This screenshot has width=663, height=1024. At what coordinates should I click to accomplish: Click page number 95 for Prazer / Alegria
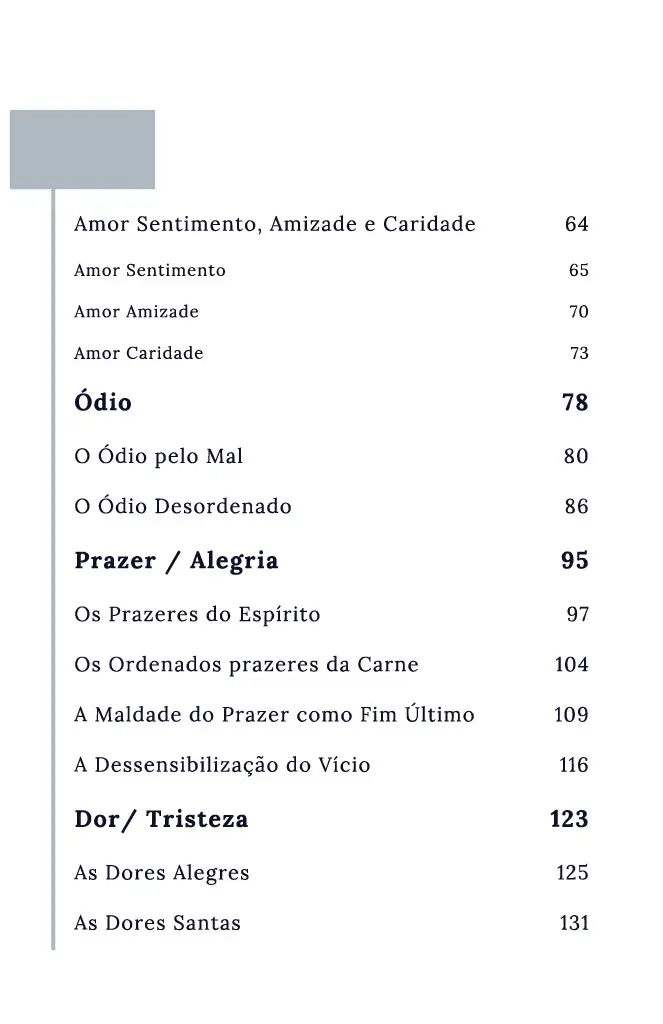tap(574, 561)
